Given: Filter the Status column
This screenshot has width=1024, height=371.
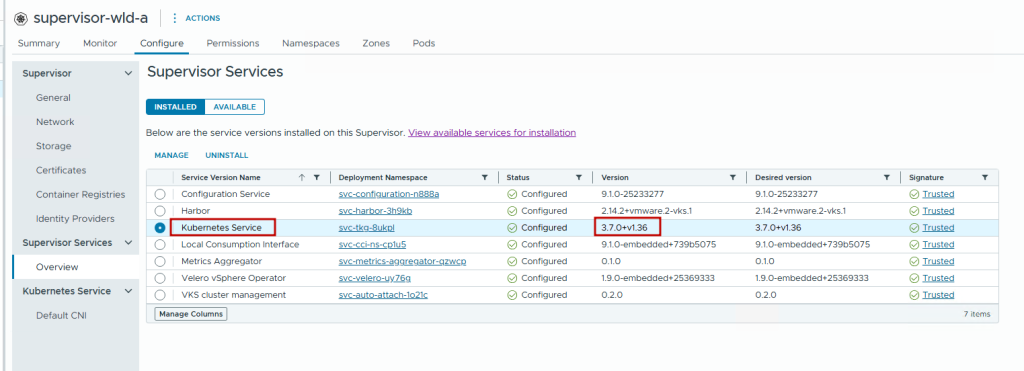Looking at the screenshot, I should click(x=579, y=178).
